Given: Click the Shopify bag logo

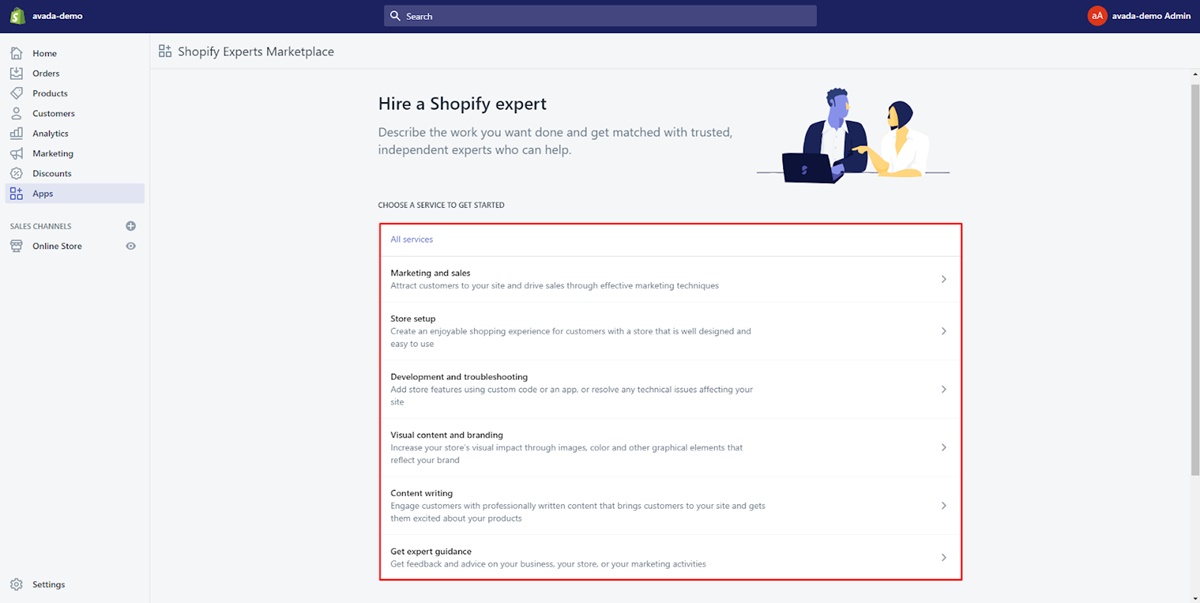Looking at the screenshot, I should pyautogui.click(x=17, y=16).
